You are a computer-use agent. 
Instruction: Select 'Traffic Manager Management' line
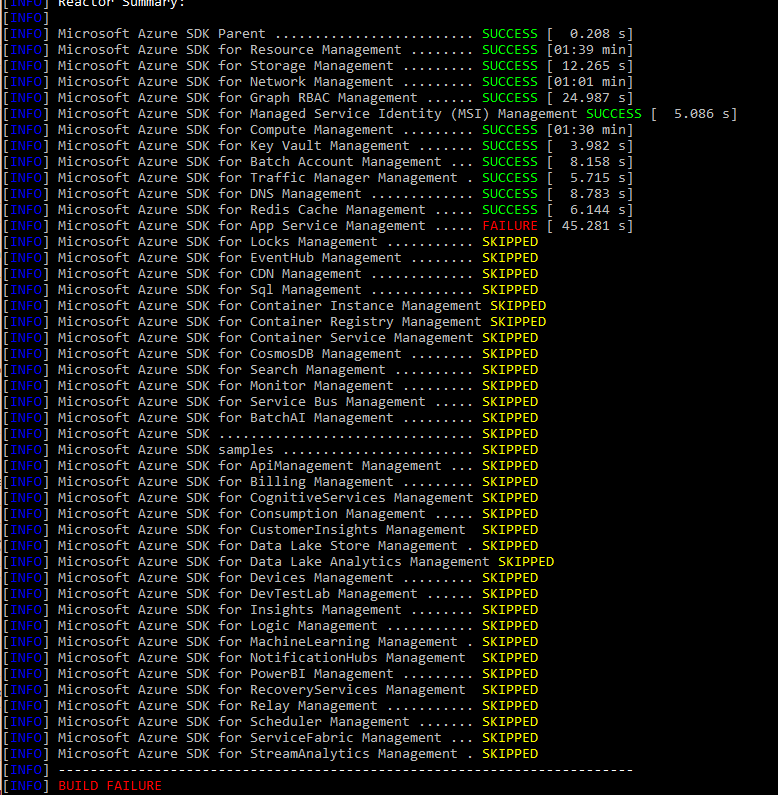318,178
